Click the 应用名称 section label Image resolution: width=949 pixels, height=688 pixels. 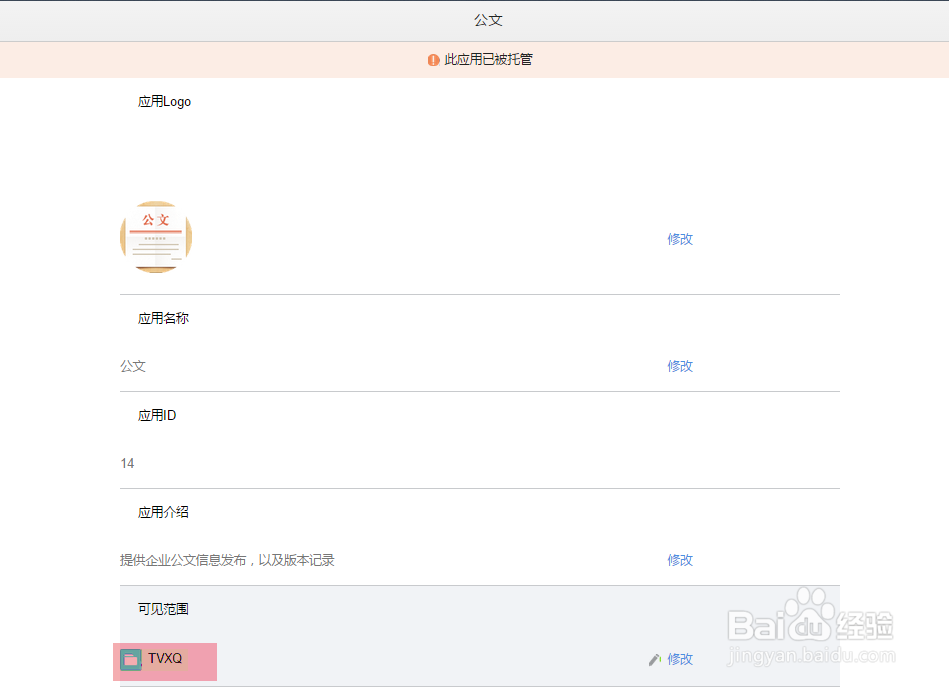163,318
